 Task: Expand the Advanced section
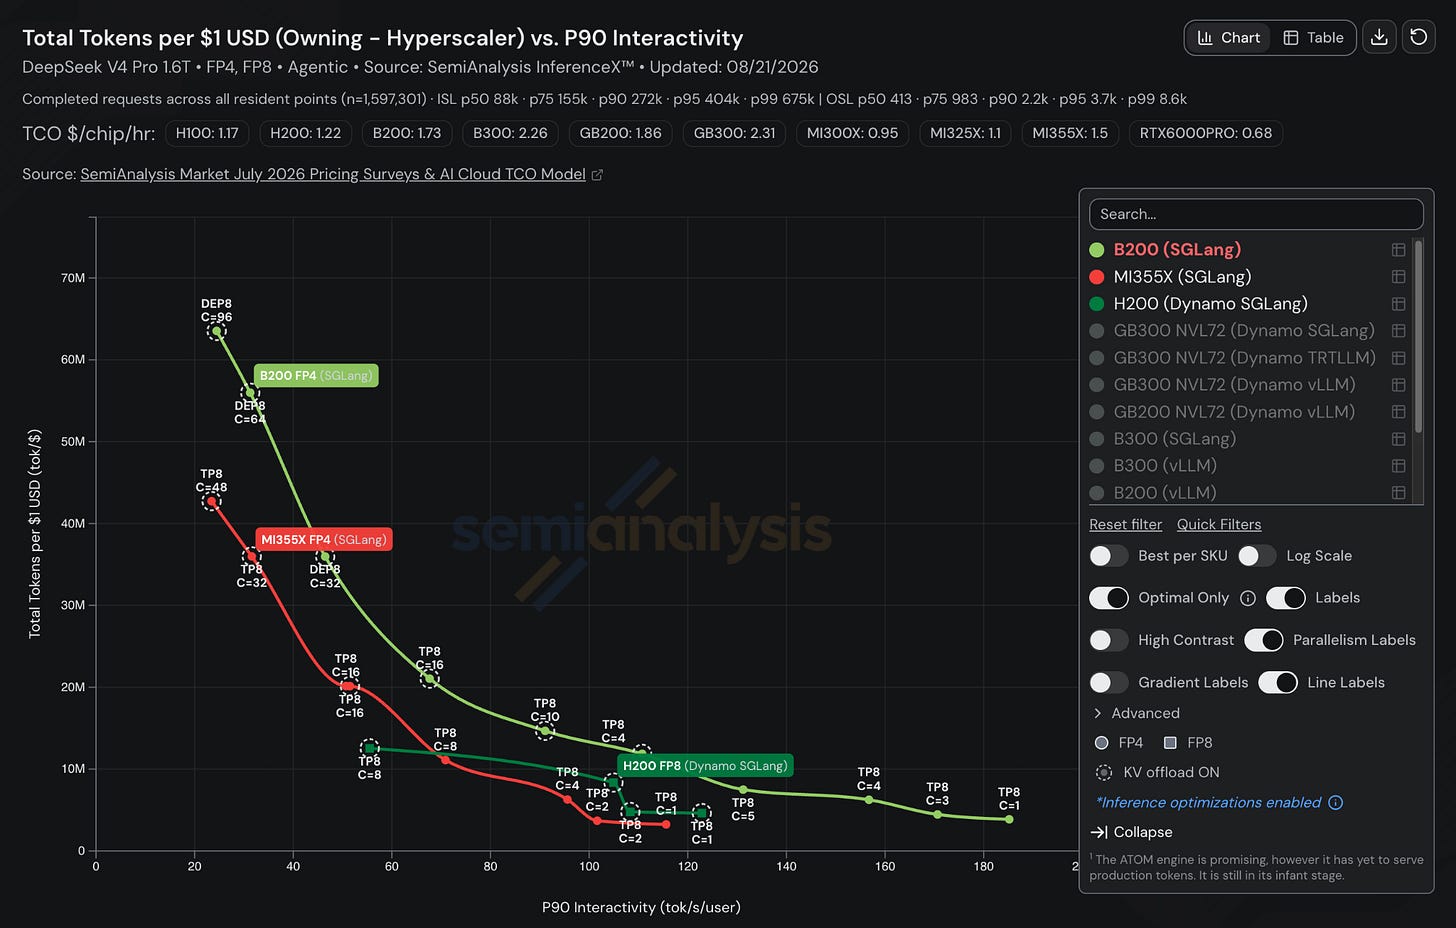[x=1136, y=713]
